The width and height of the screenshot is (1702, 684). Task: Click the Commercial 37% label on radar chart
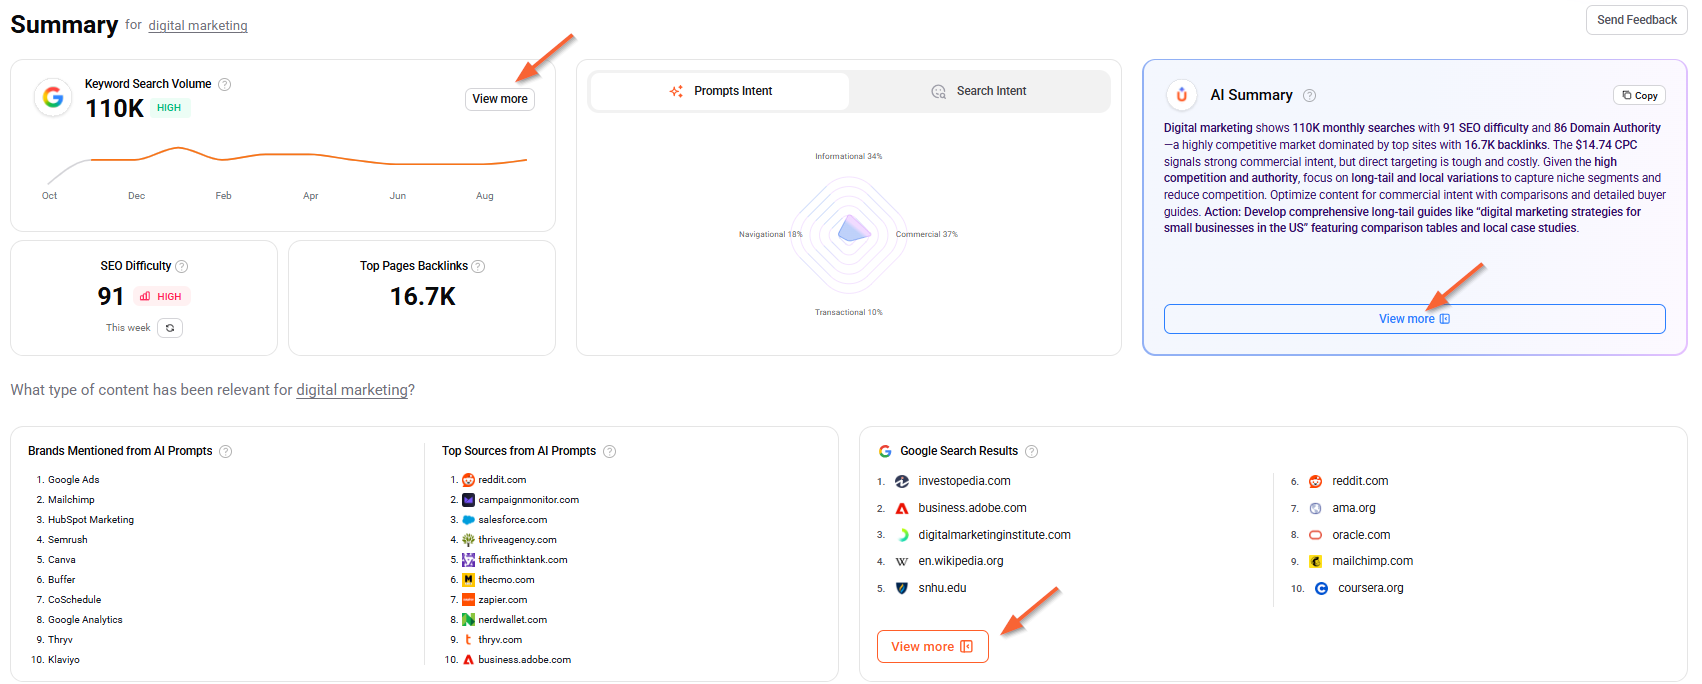click(926, 235)
